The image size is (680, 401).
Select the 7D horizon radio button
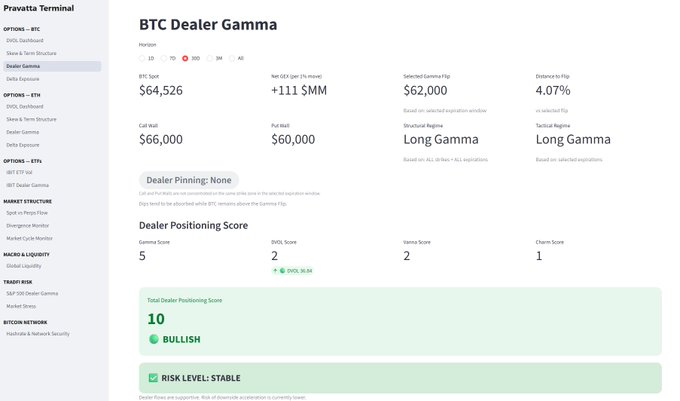(163, 58)
